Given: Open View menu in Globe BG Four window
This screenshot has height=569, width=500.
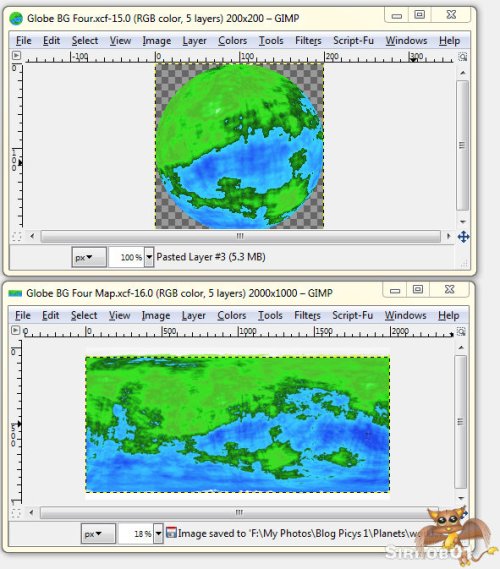Looking at the screenshot, I should 120,41.
